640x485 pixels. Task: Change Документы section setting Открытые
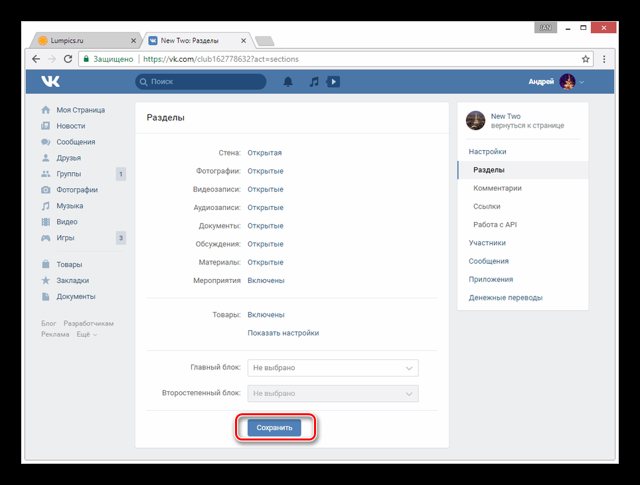(265, 226)
